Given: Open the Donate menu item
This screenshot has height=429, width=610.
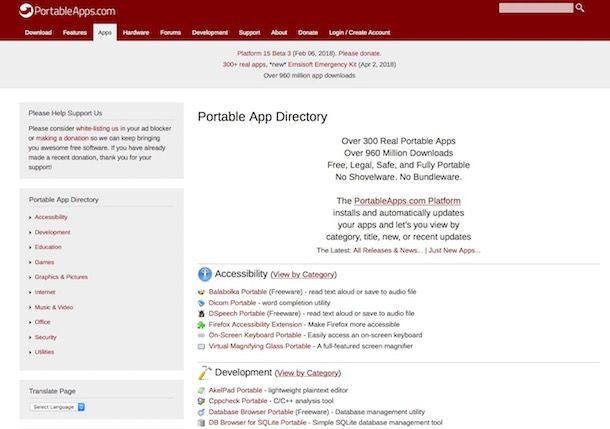Looking at the screenshot, I should [308, 33].
